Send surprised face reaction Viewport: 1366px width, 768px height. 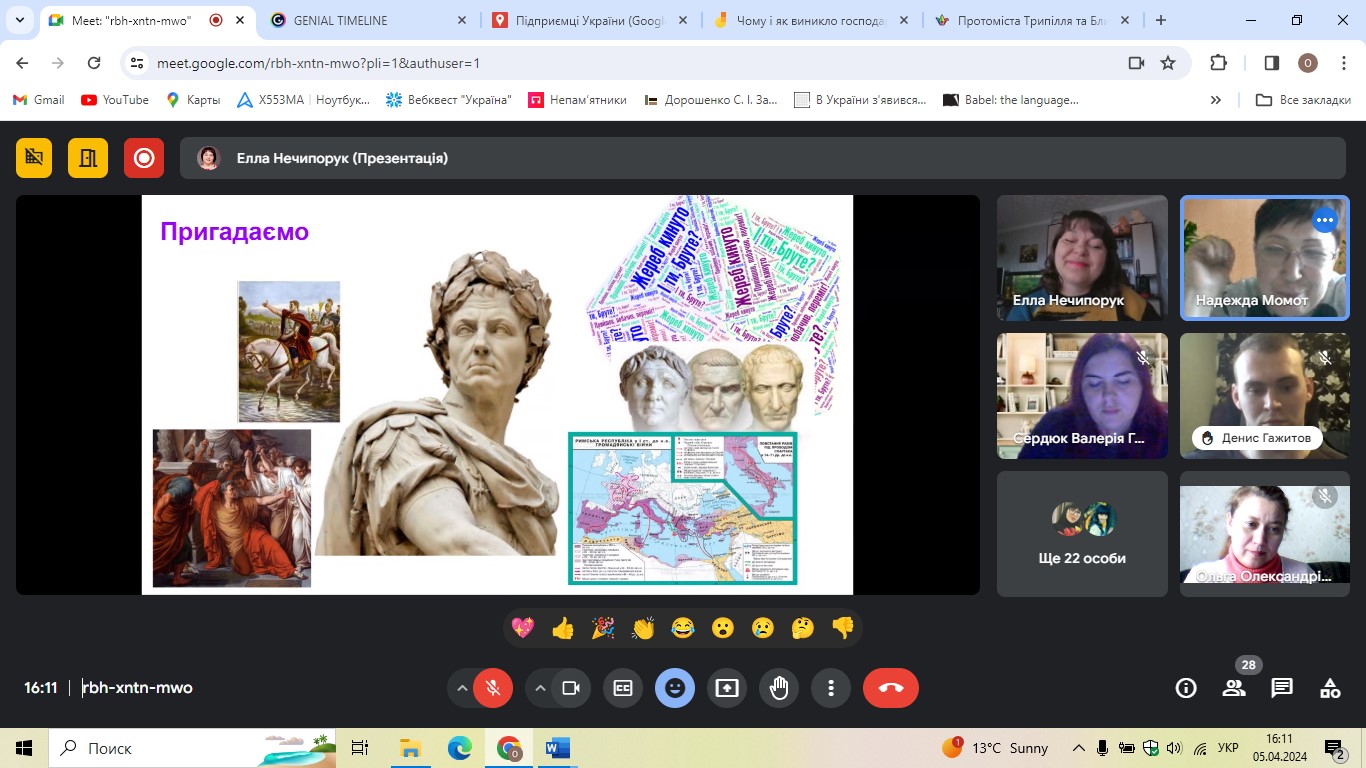point(723,628)
